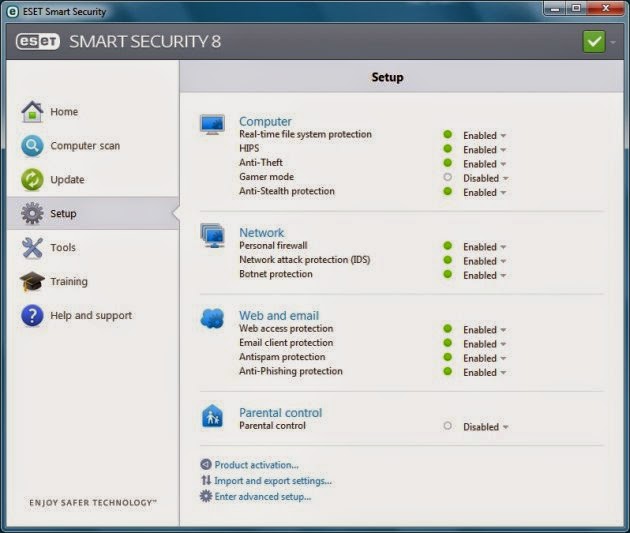Click the advanced setup gear icon
Viewport: 630px width, 533px height.
coord(206,496)
